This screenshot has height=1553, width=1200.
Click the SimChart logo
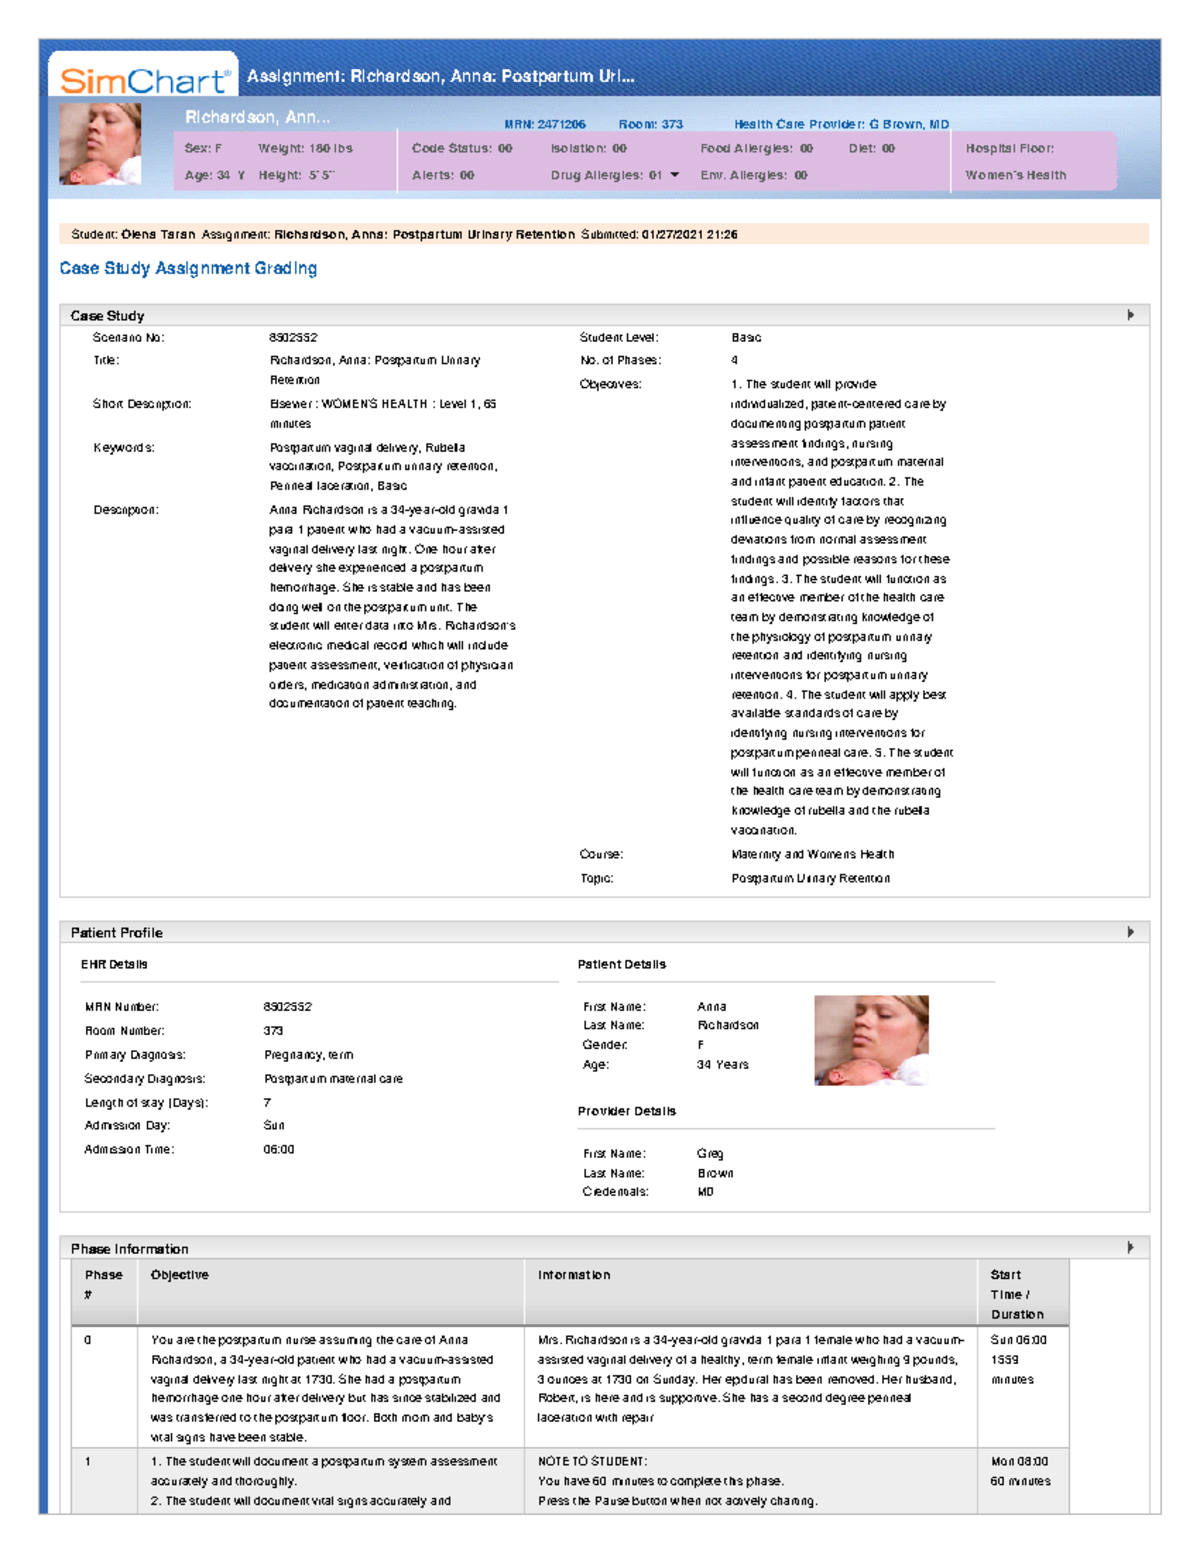coord(144,79)
